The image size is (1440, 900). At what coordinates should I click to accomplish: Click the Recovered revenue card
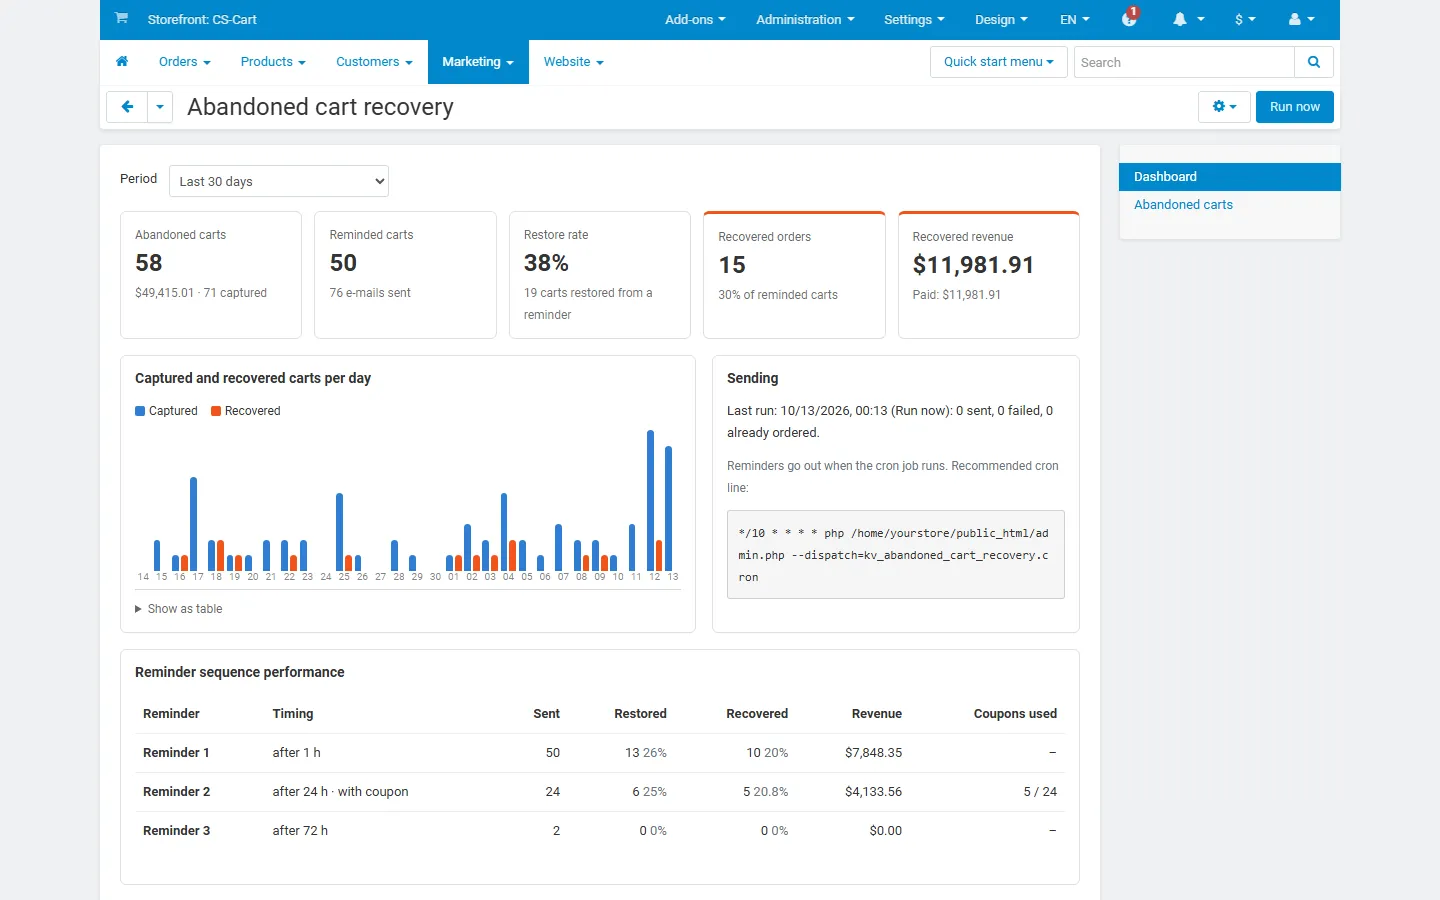[x=988, y=275]
